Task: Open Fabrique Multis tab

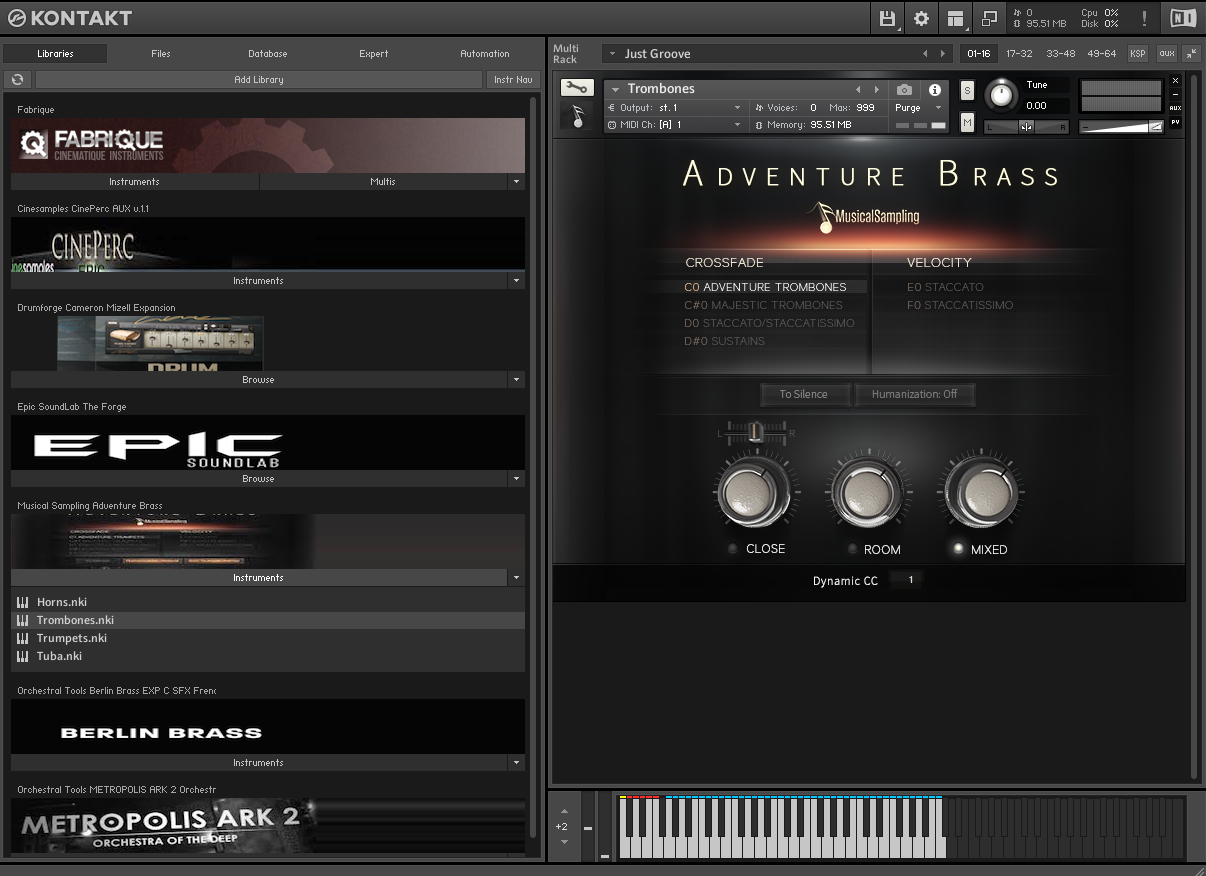Action: coord(383,182)
